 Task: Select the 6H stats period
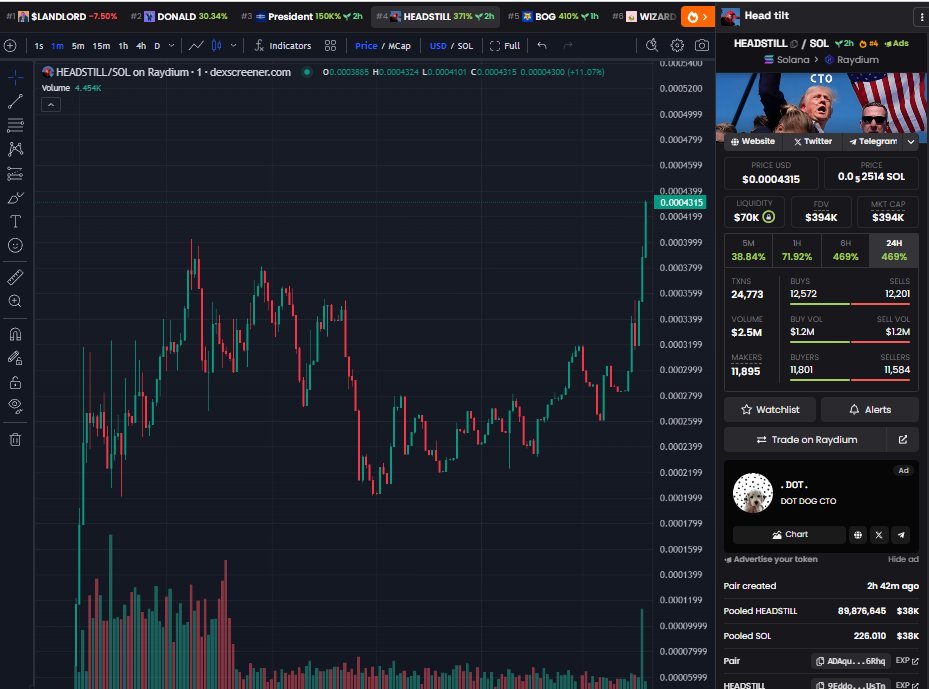pyautogui.click(x=845, y=250)
